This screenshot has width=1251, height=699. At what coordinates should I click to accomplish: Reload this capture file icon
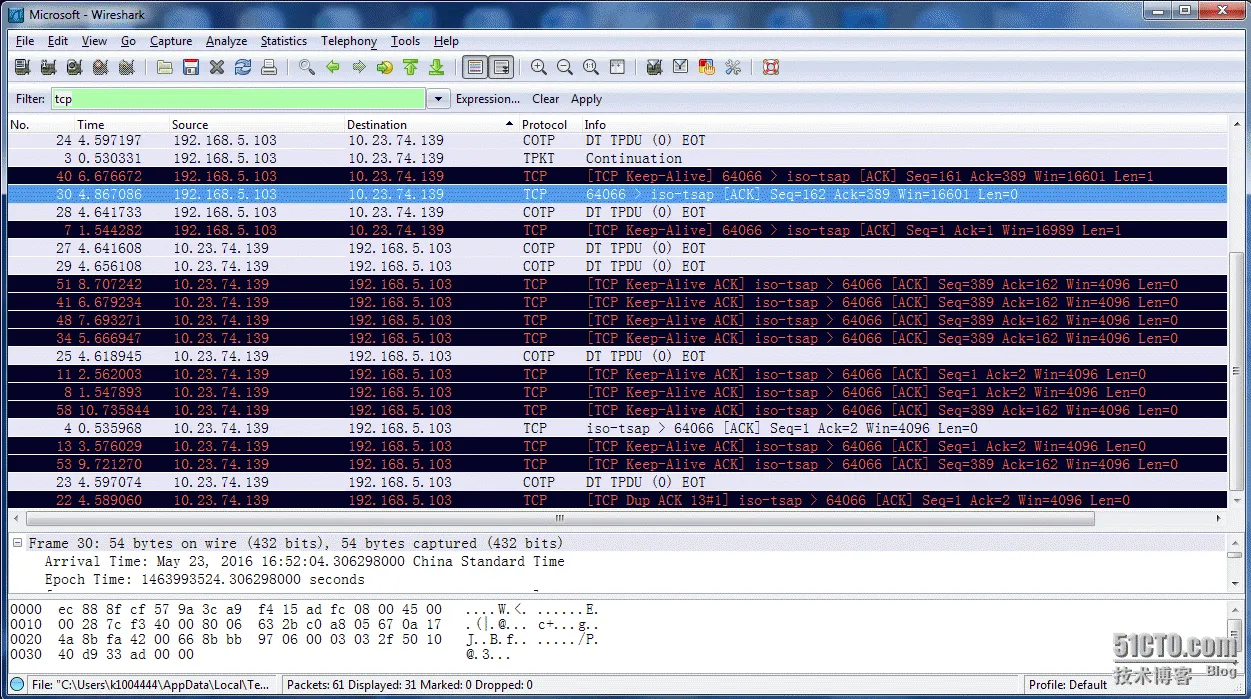tap(243, 67)
